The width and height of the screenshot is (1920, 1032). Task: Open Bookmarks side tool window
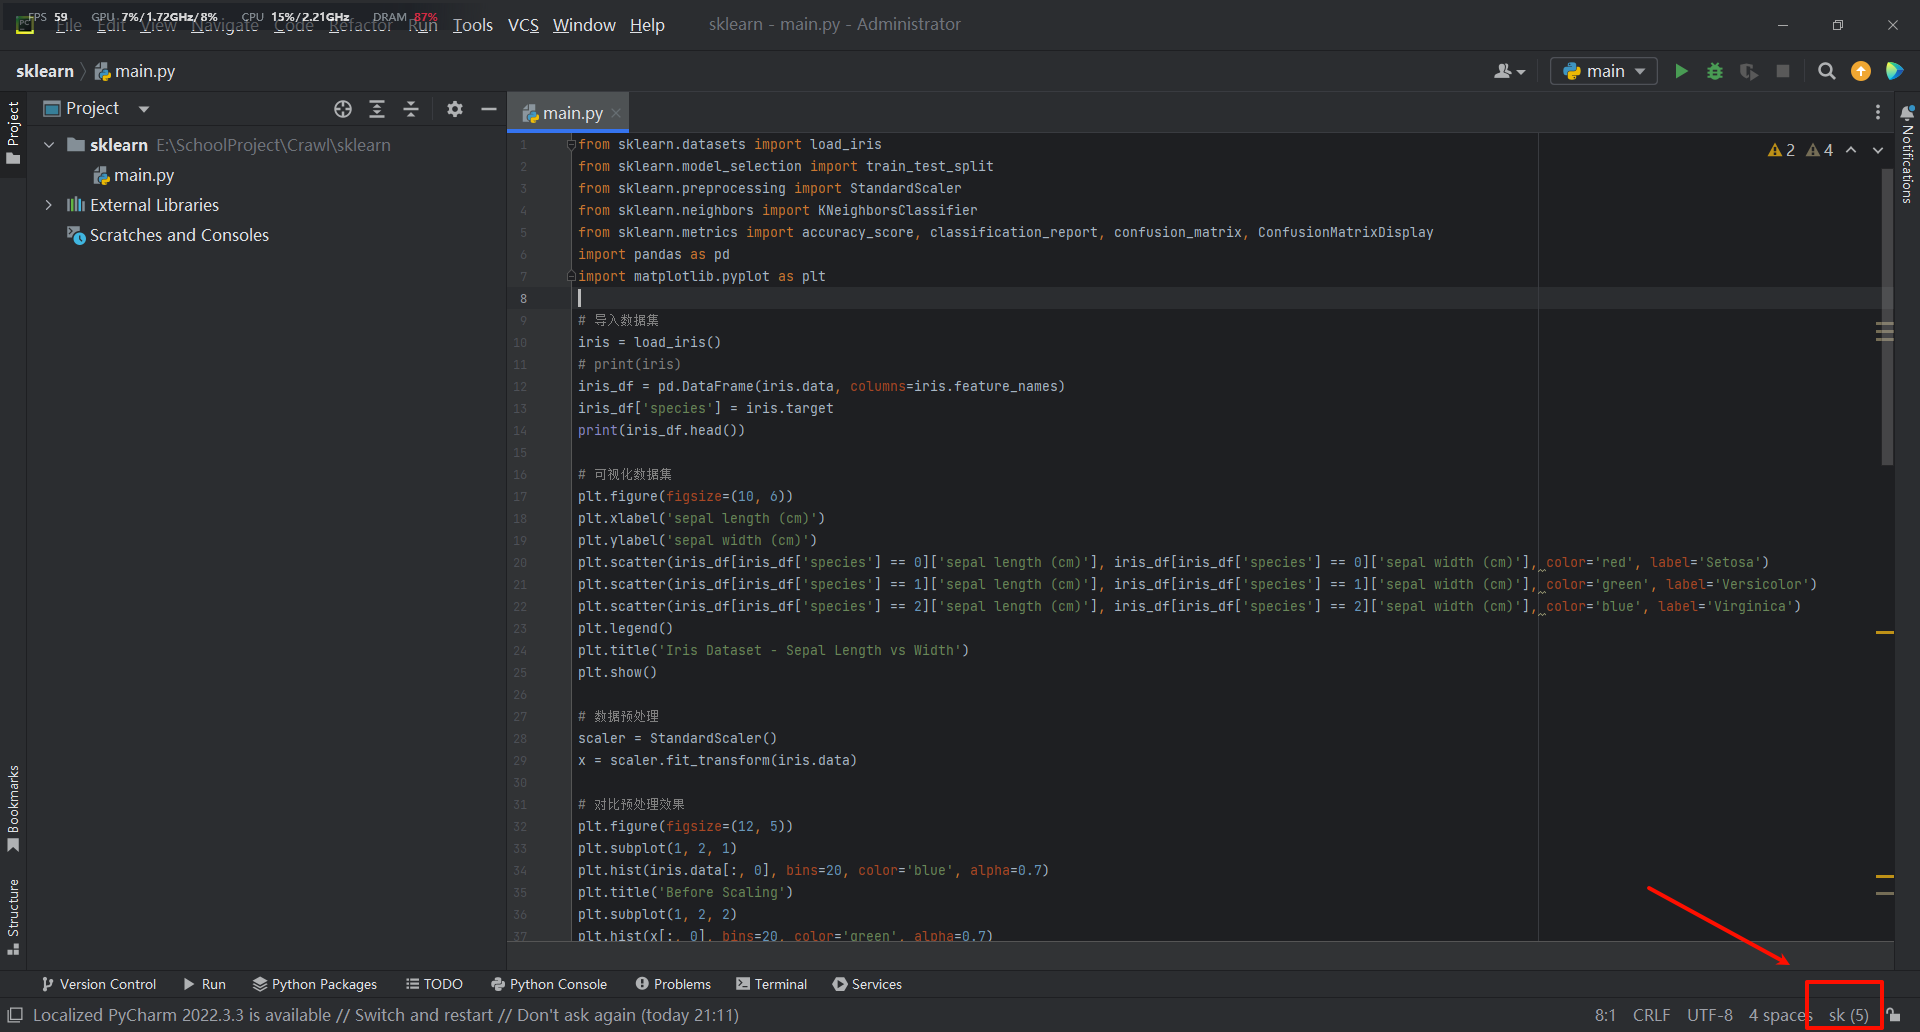point(13,809)
